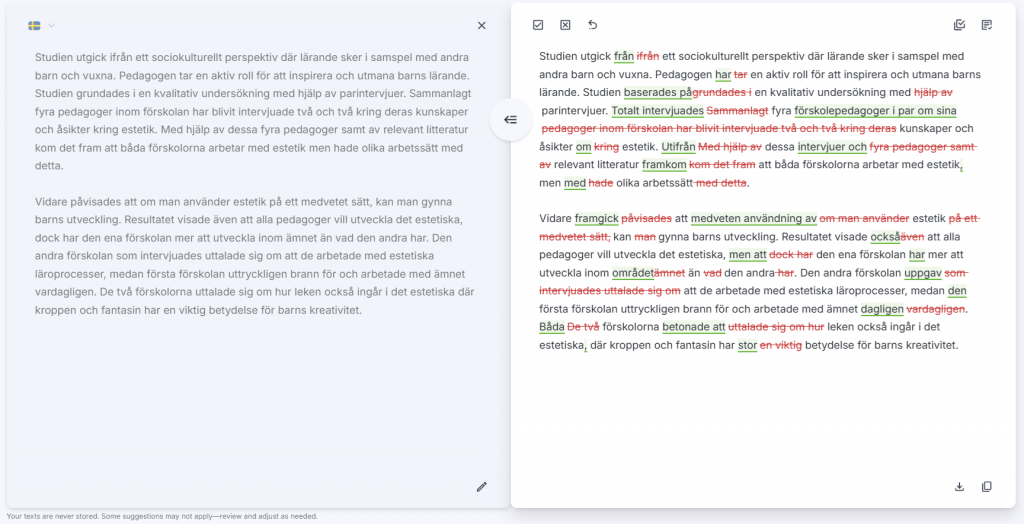
Task: Click the suggested word "framgick"
Action: point(596,218)
